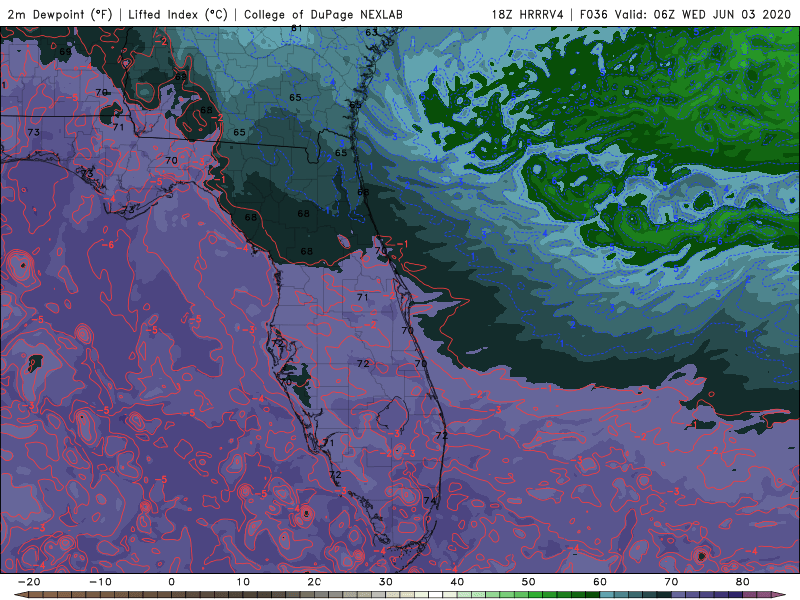Click the right purple arrow end of color bar
This screenshot has height=600, width=800.
click(779, 595)
